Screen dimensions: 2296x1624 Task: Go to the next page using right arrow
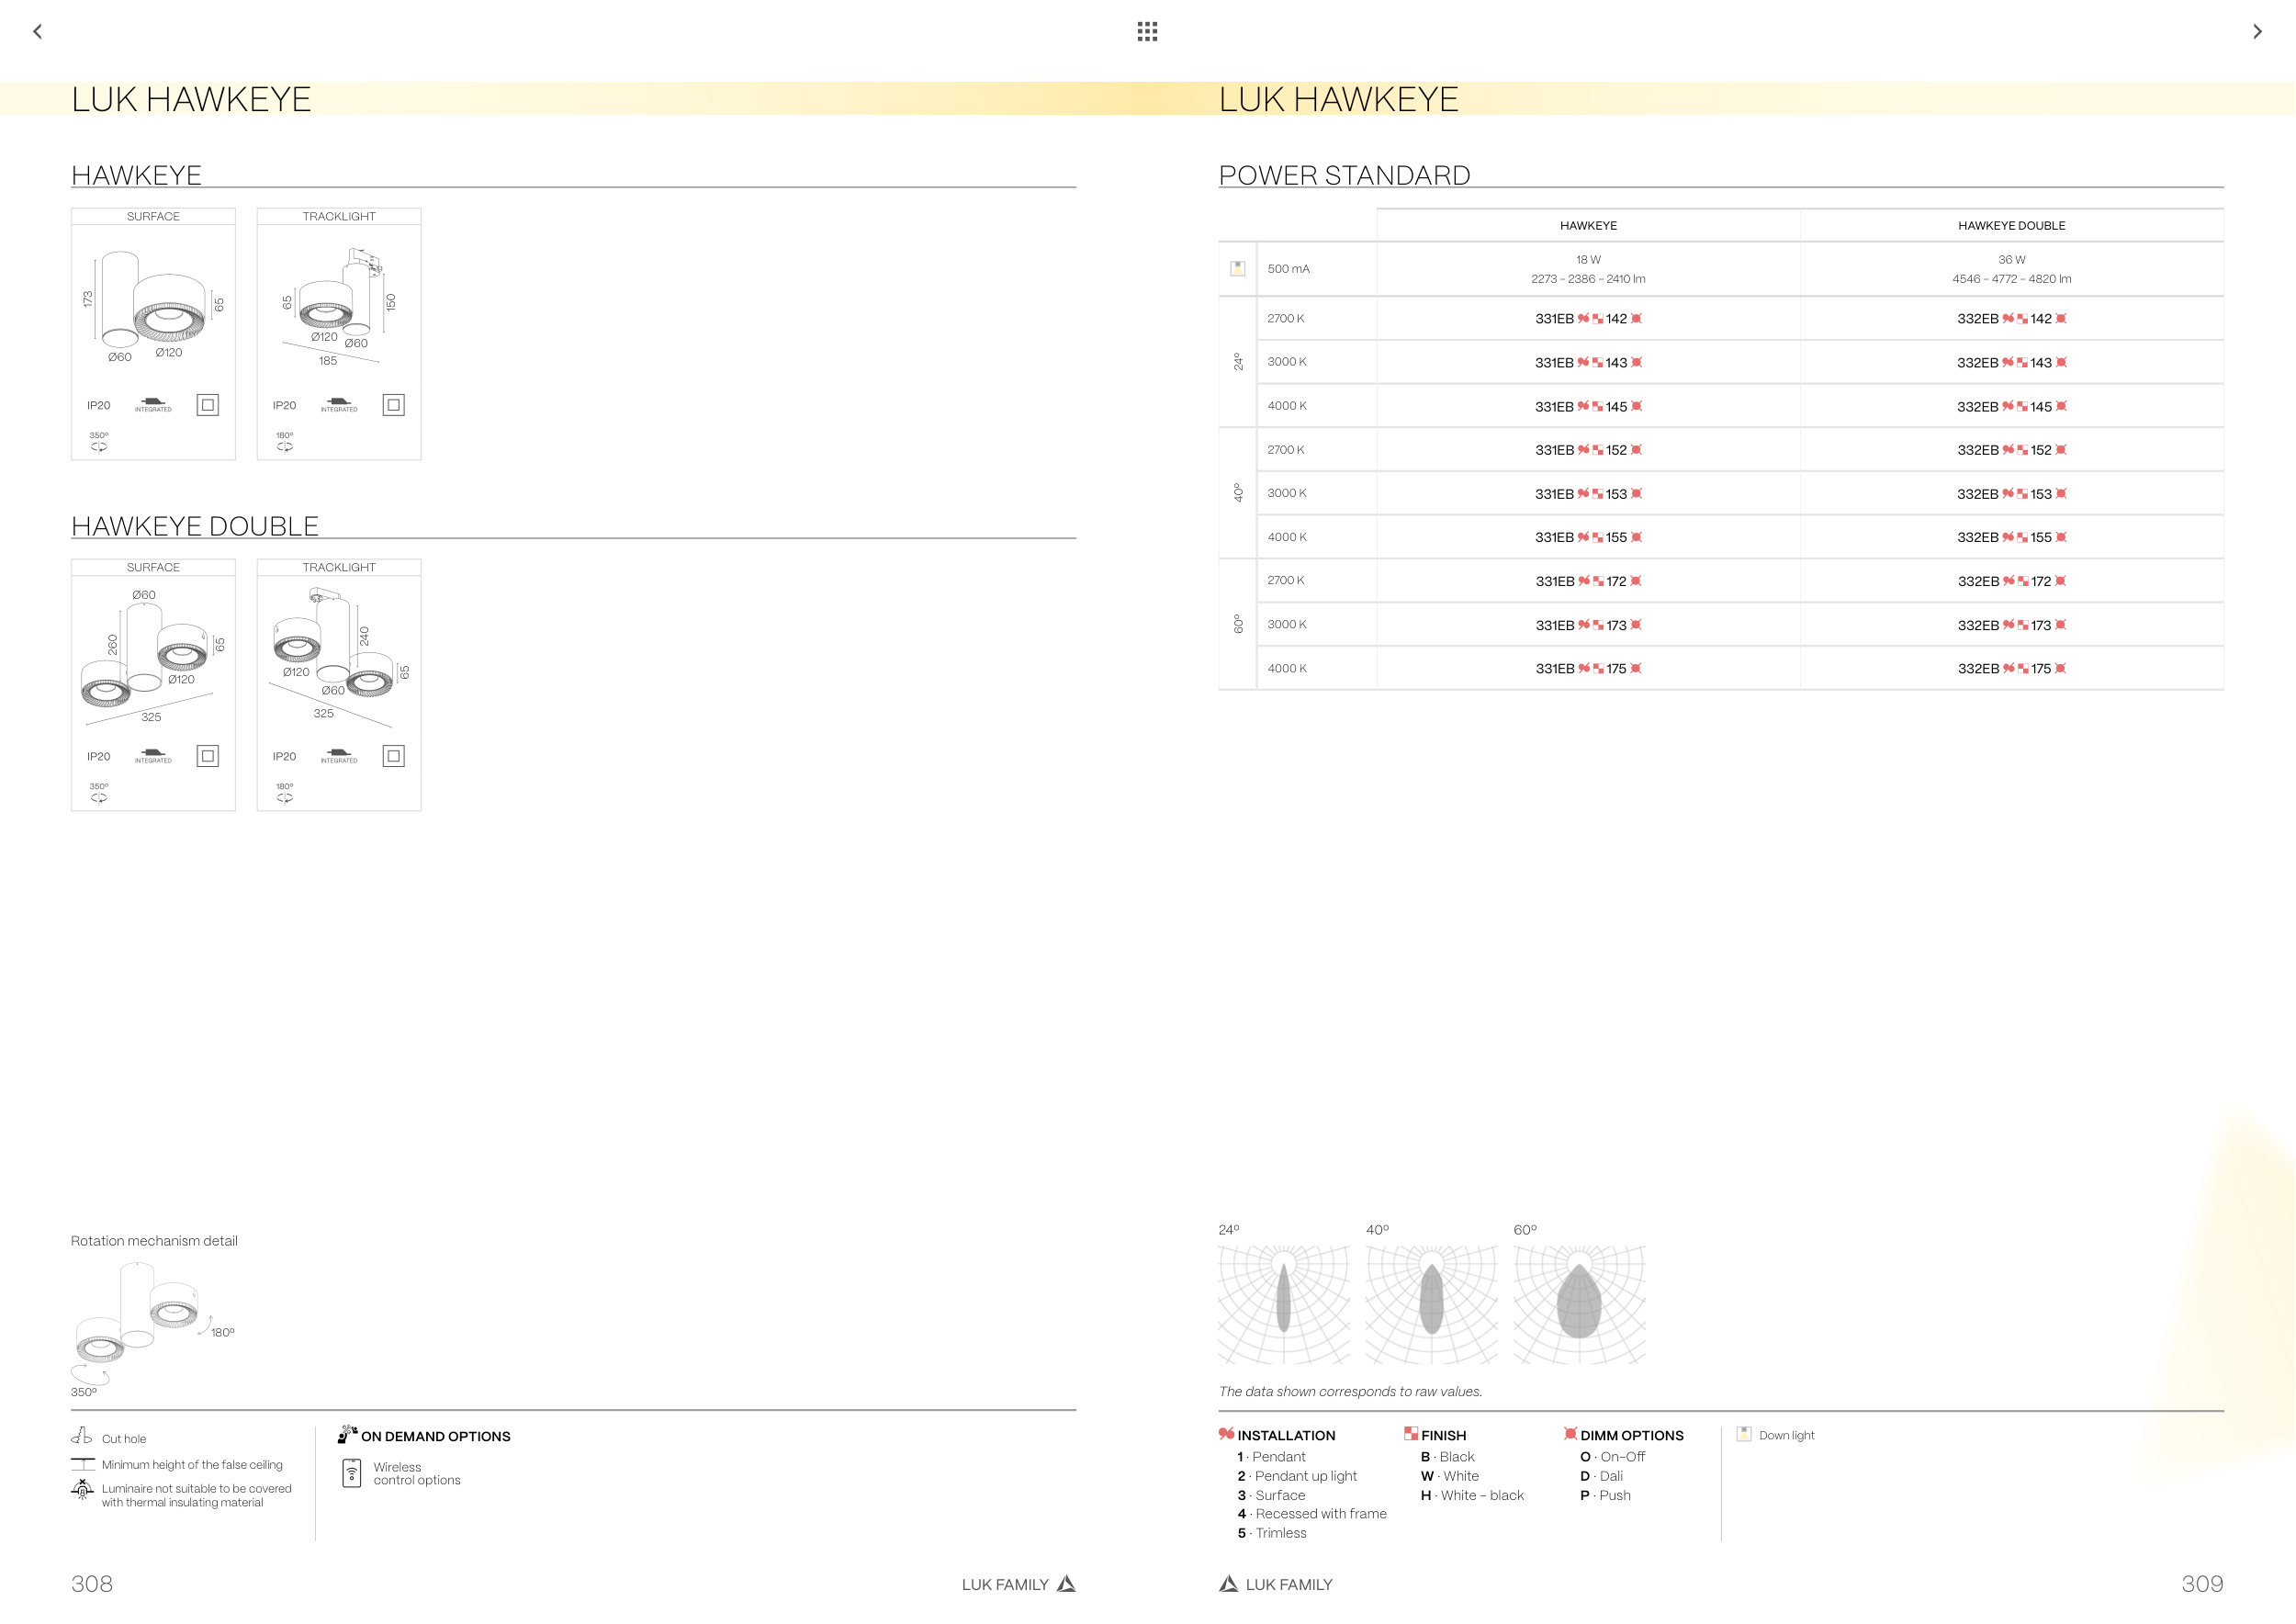[x=2257, y=32]
